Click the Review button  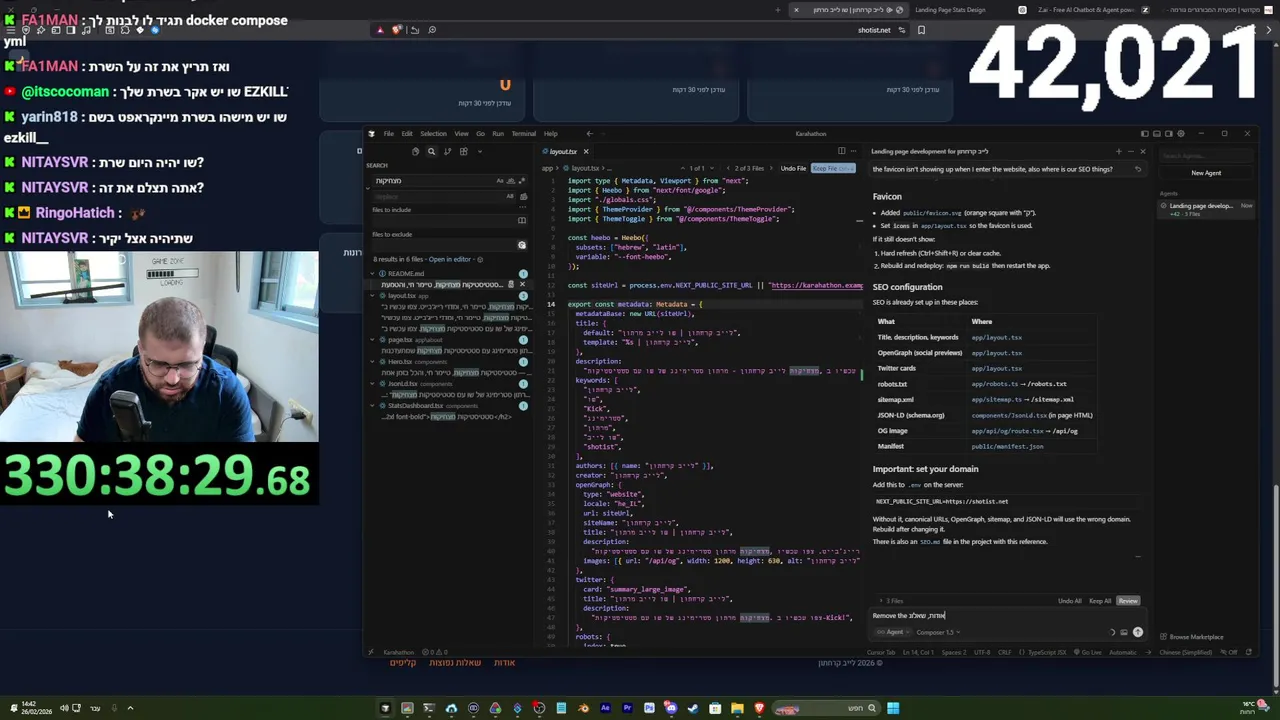coord(1128,601)
